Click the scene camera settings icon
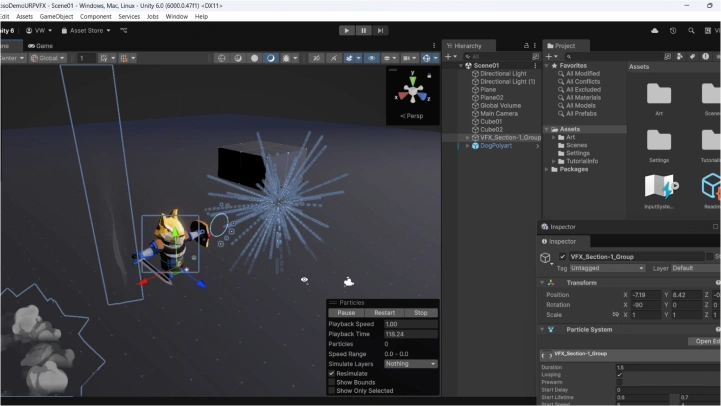Screen dimensions: 721x406 click(x=406, y=58)
